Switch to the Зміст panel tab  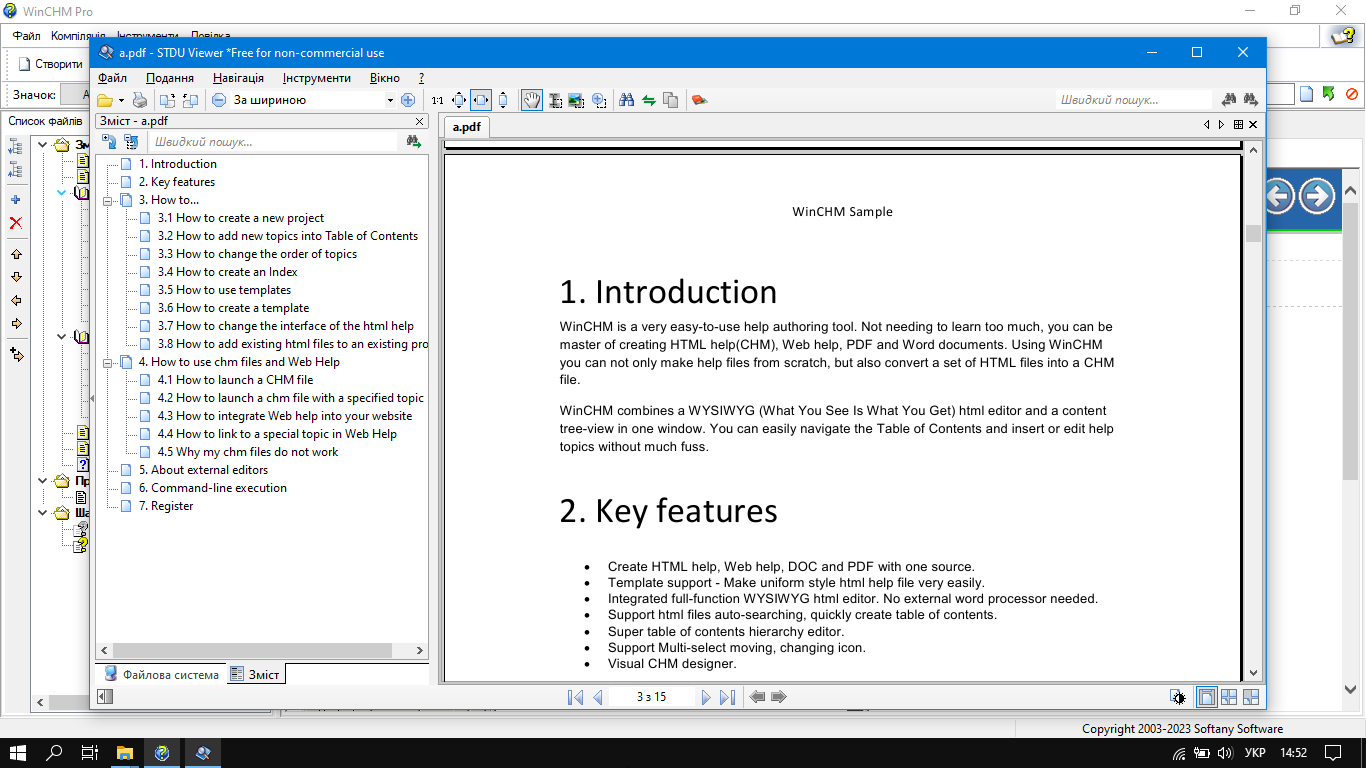(256, 674)
